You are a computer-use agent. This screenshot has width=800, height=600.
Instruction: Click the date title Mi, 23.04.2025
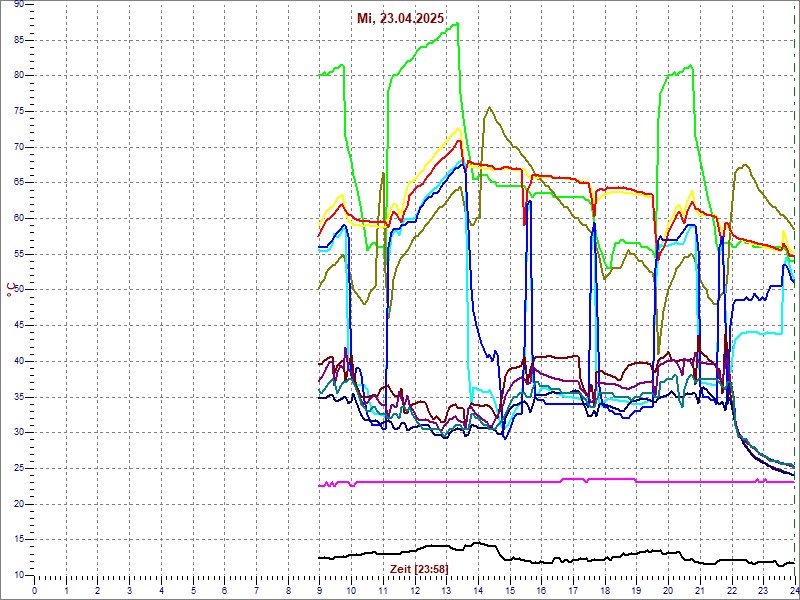tap(401, 18)
